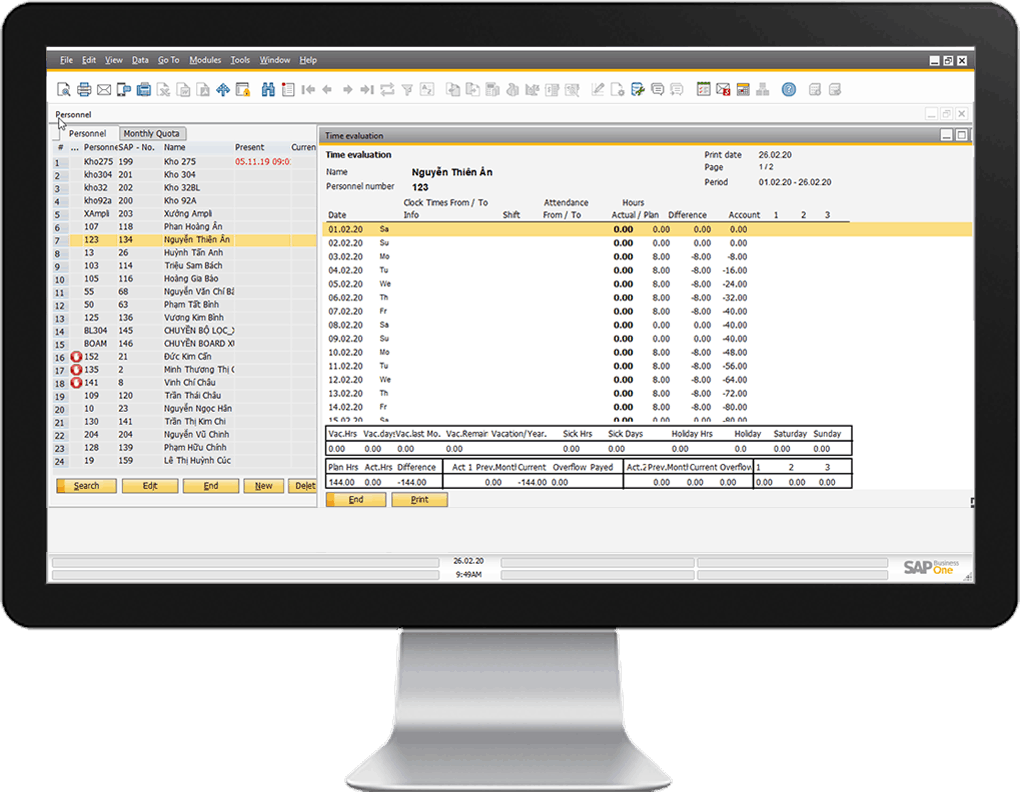Export to Word toolbar icon
Screen dimensions: 1020x792
click(x=183, y=90)
